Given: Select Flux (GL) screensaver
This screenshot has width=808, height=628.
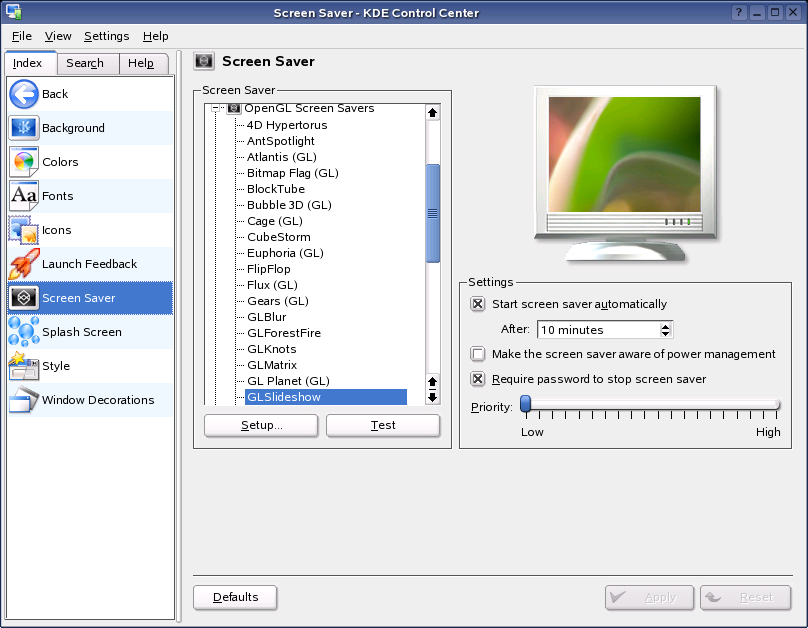Looking at the screenshot, I should [x=272, y=285].
